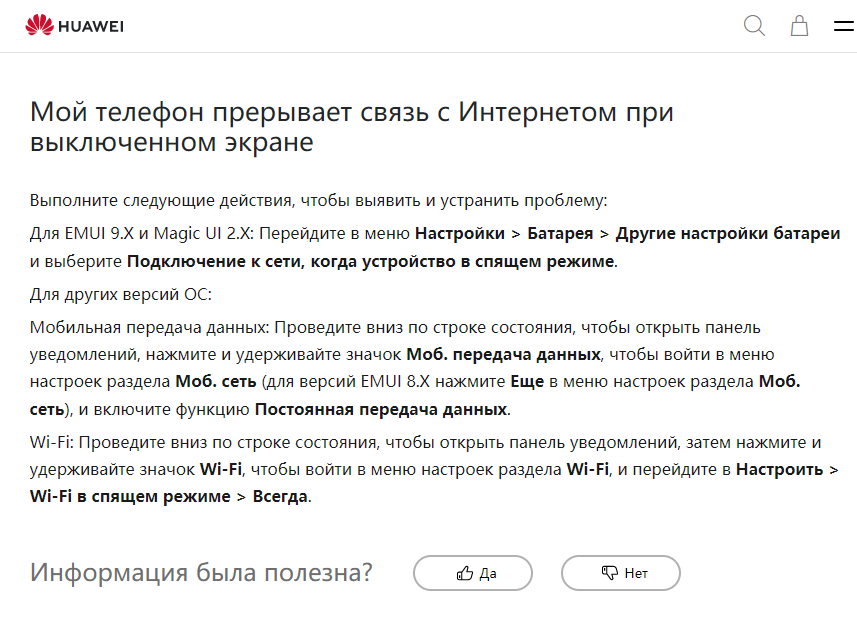Click the thumbs-up icon
Image resolution: width=857 pixels, height=633 pixels.
[465, 573]
